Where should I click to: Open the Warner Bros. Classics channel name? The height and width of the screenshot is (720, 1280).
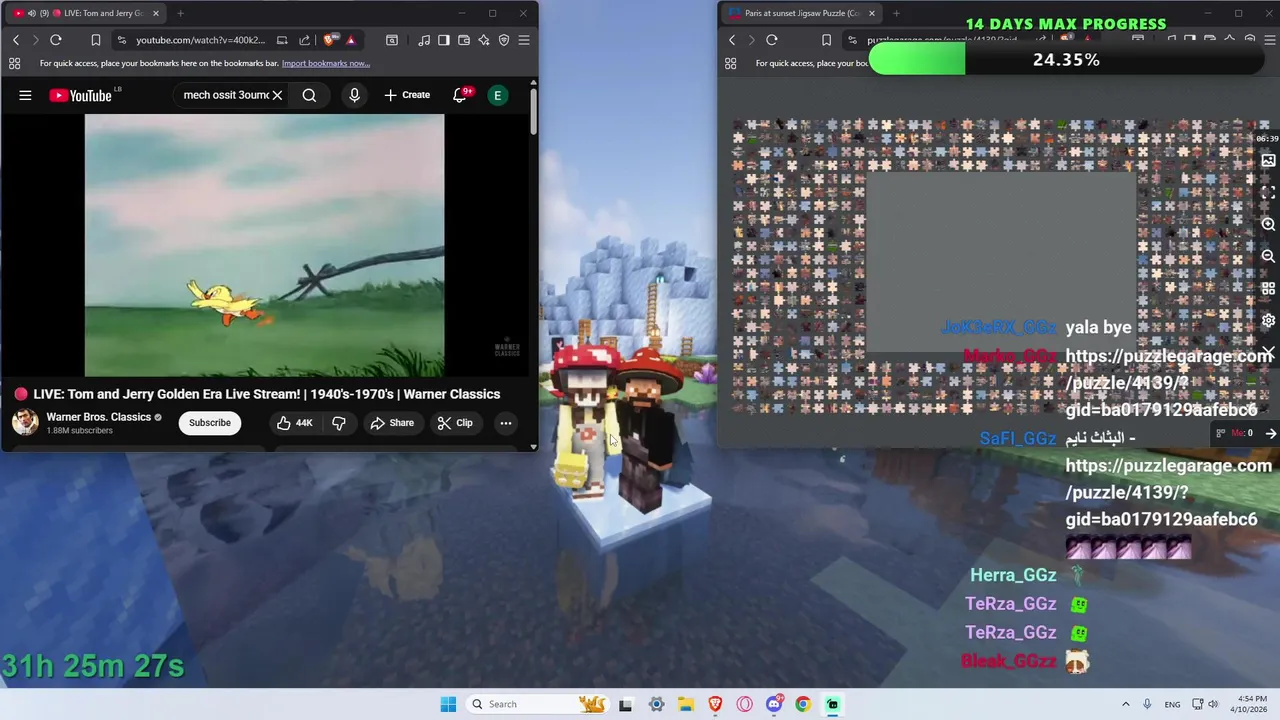pyautogui.click(x=98, y=417)
